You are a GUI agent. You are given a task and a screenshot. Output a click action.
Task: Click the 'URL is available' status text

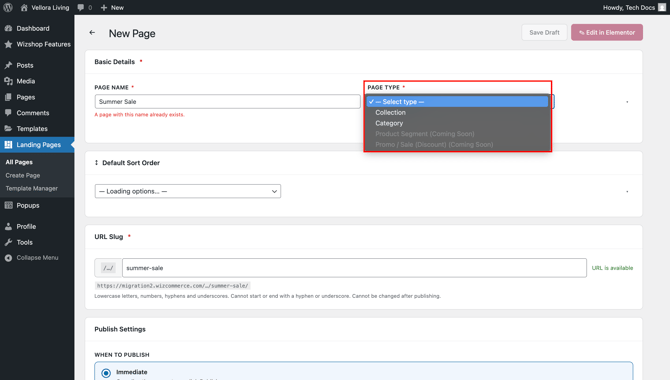[x=612, y=268]
